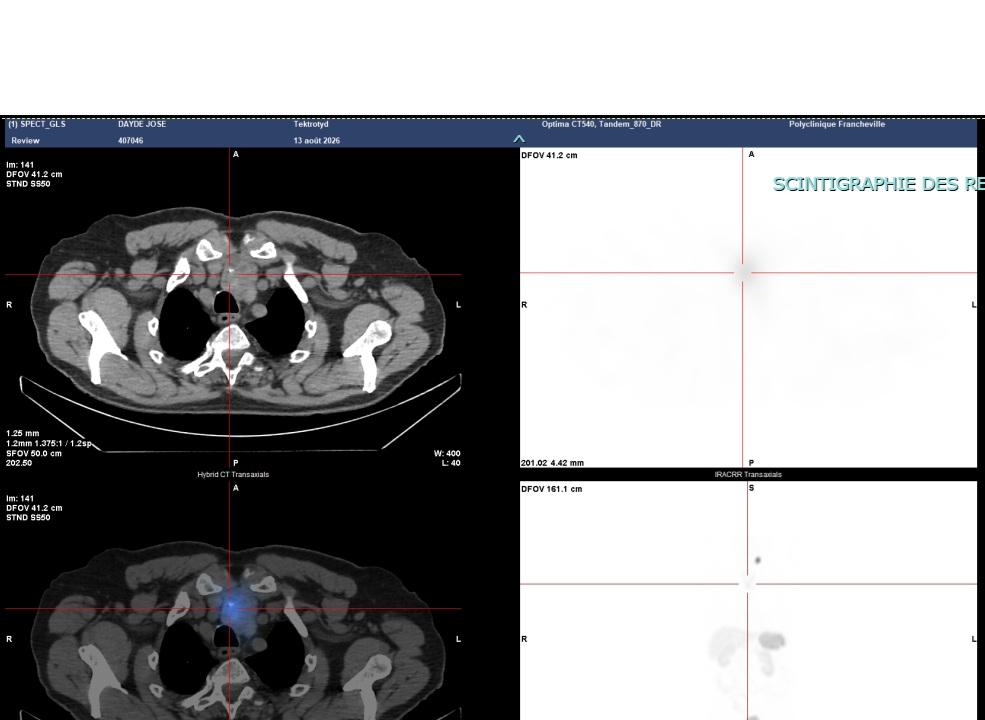Click the Polyclinique Francheville header label

837,124
